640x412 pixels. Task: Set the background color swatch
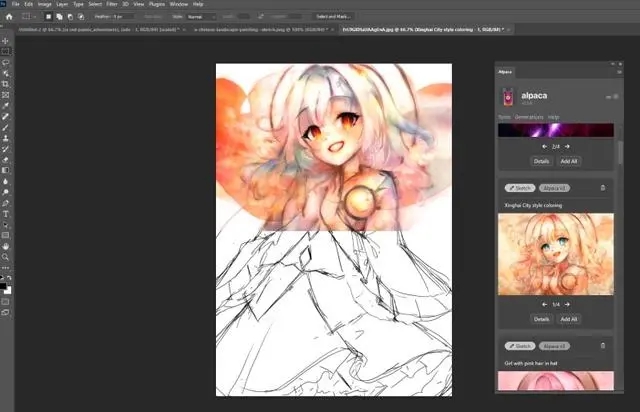8,290
